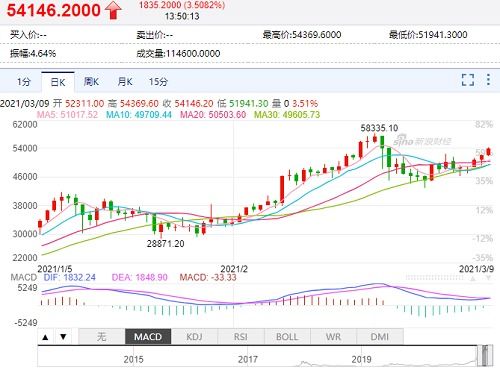Show the RSI indicator

241,337
